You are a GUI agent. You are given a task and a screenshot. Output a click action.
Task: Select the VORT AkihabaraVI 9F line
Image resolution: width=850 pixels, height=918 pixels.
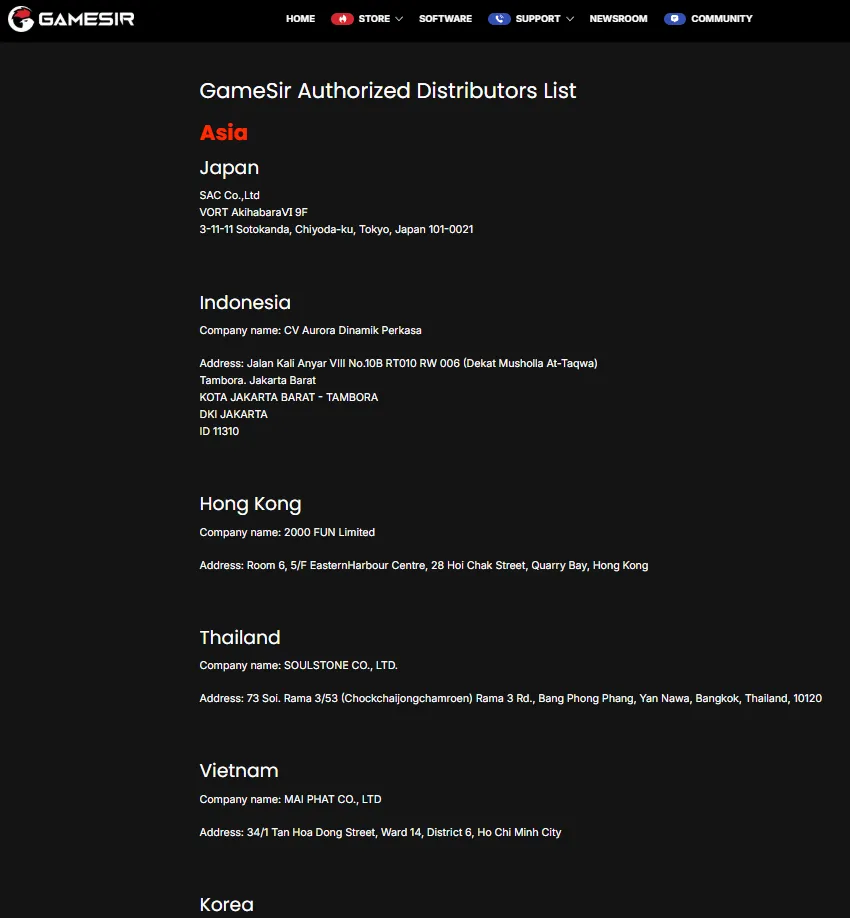[x=253, y=212]
